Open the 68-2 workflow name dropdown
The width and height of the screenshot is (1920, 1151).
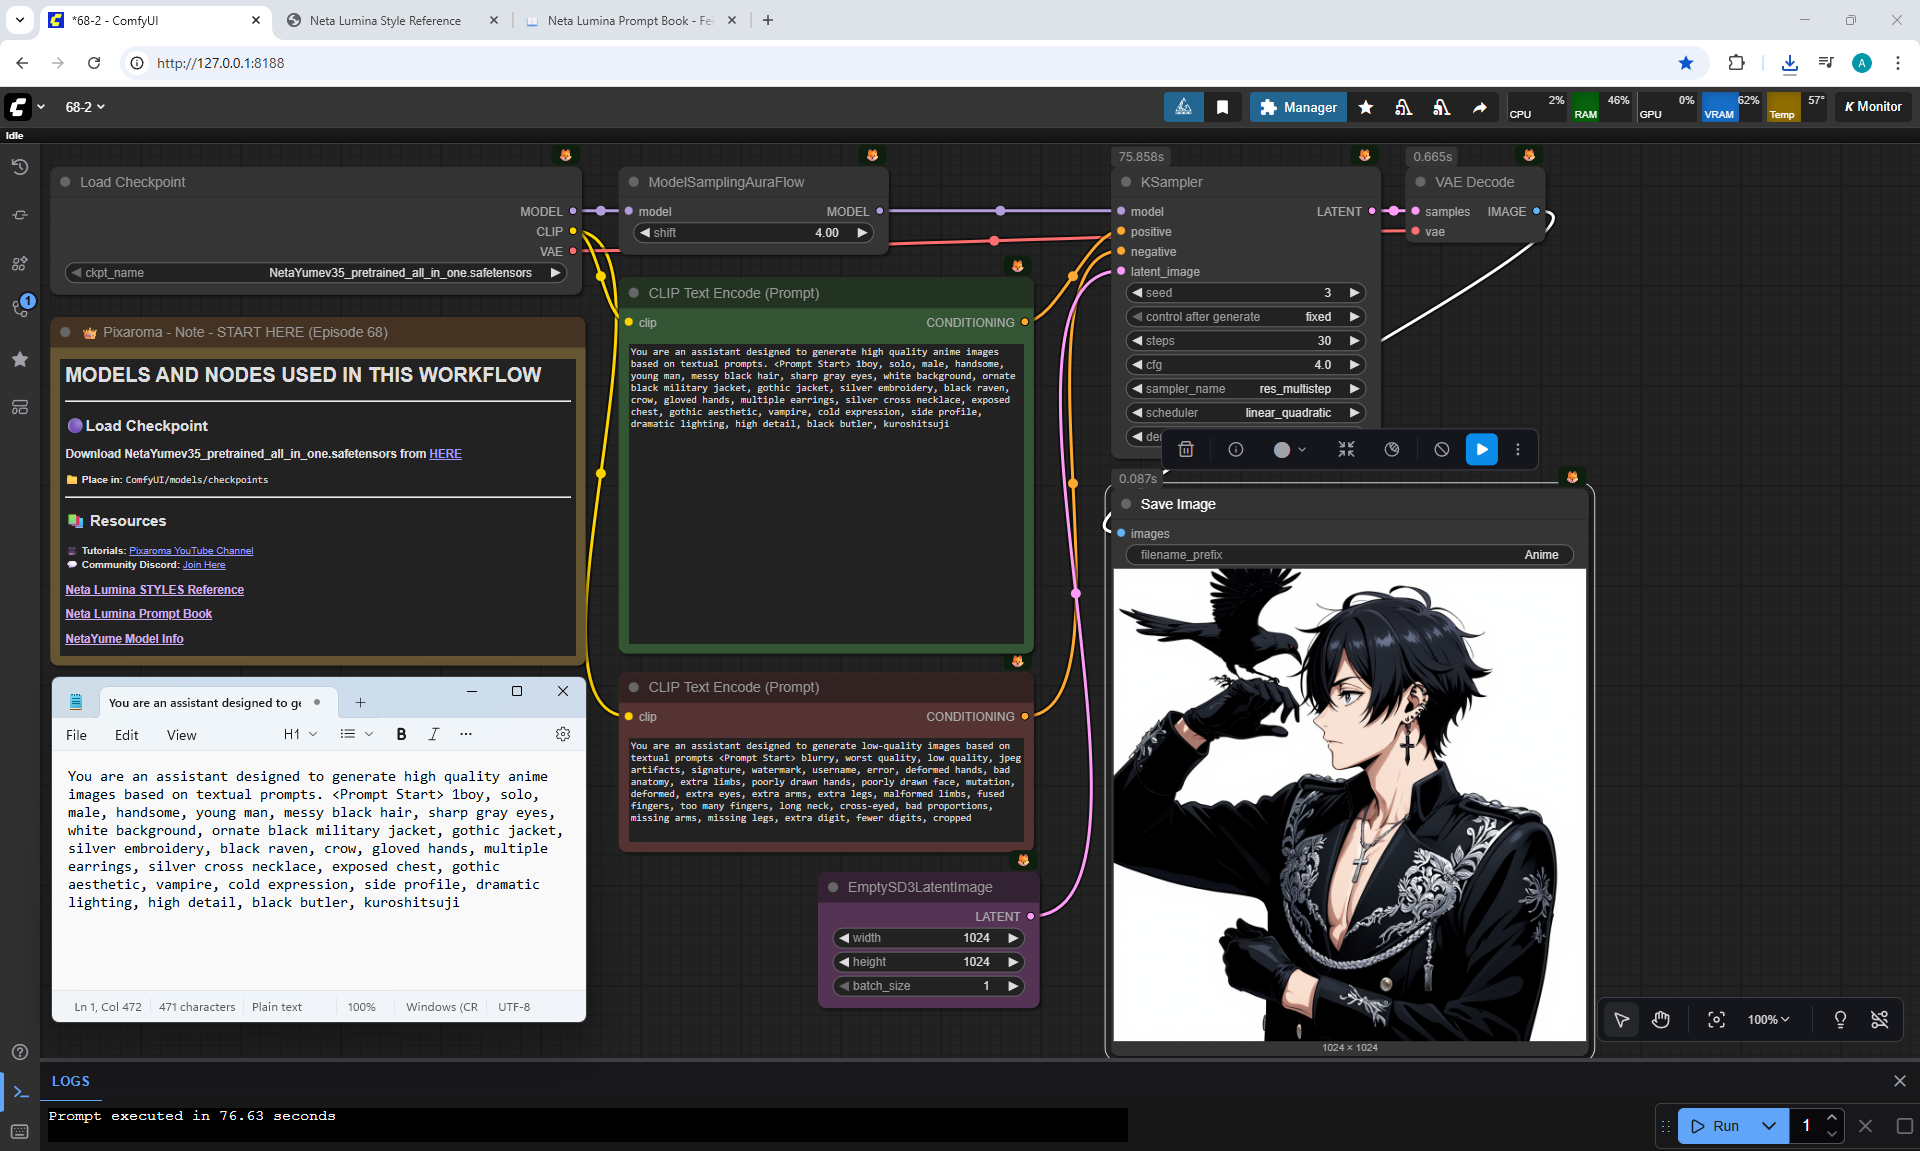point(85,107)
